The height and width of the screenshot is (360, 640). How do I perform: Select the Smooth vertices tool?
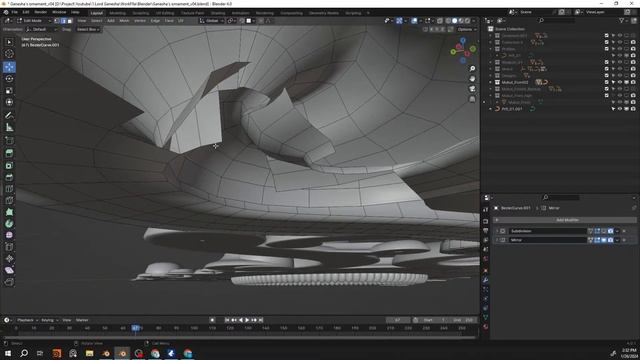9,235
